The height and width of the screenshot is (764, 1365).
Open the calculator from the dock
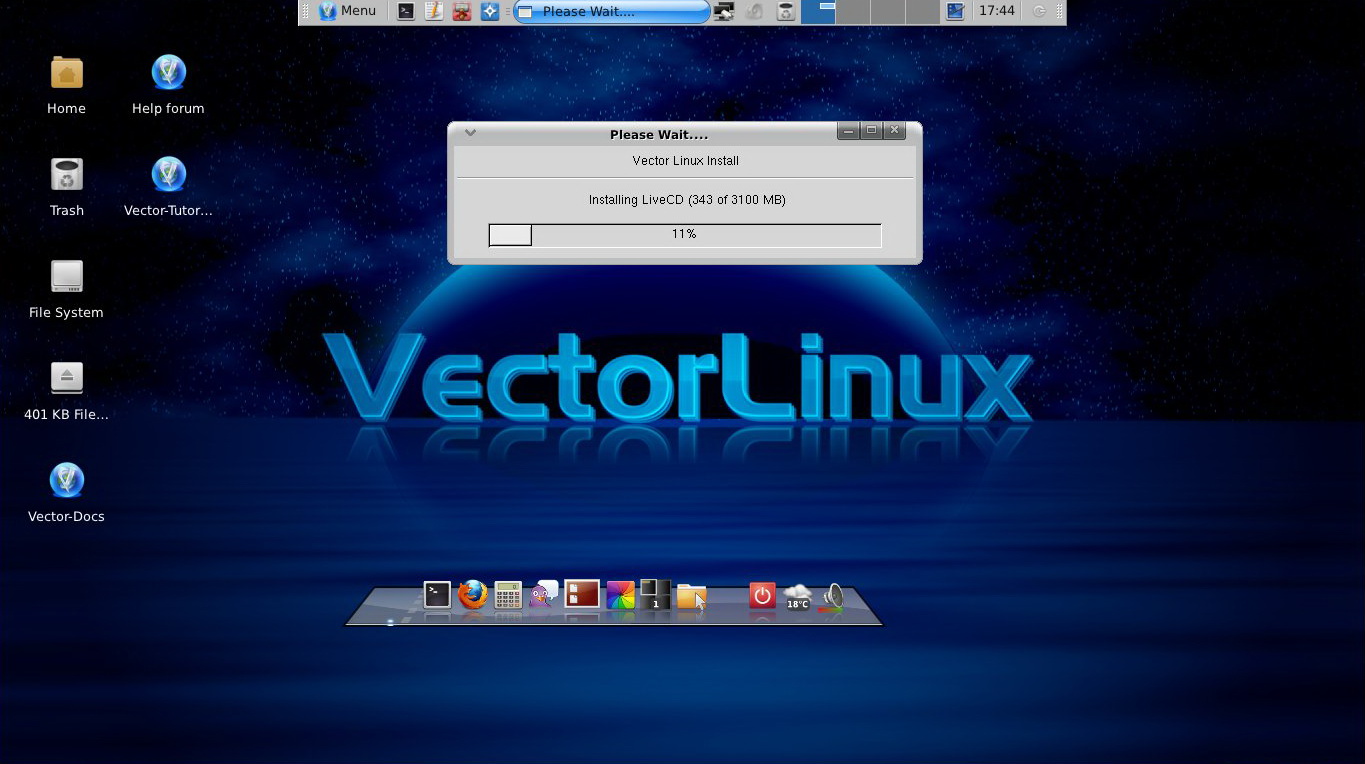pos(508,595)
